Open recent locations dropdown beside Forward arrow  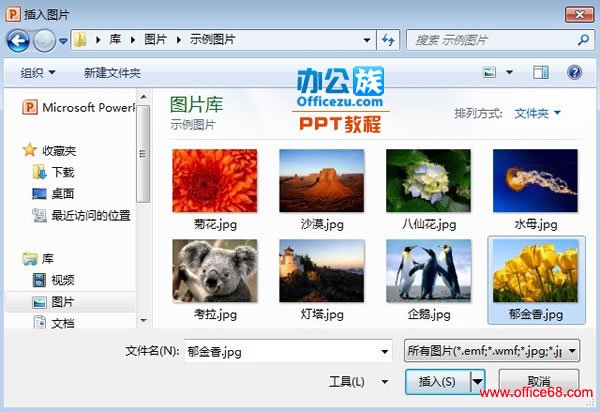63,41
